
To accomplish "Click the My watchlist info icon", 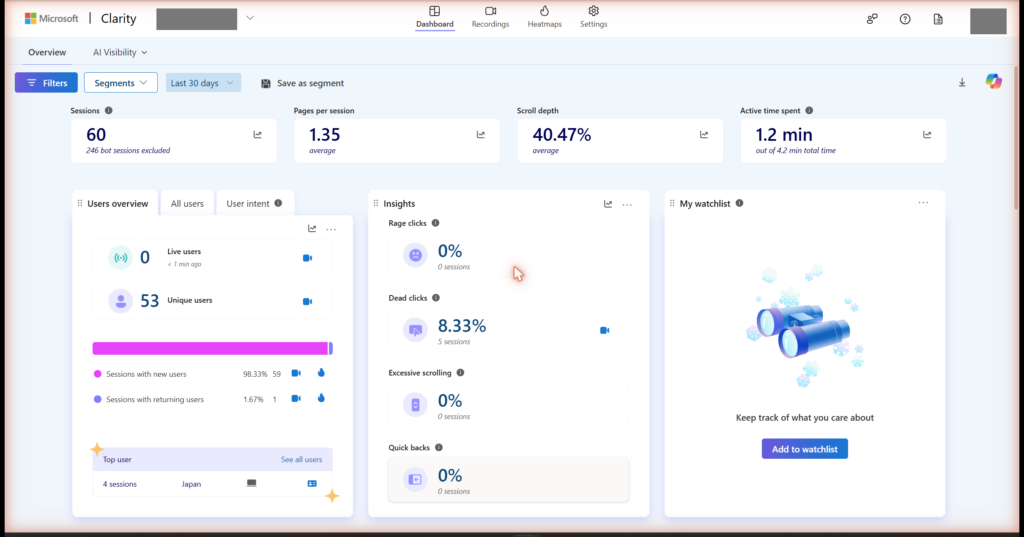I will (739, 203).
